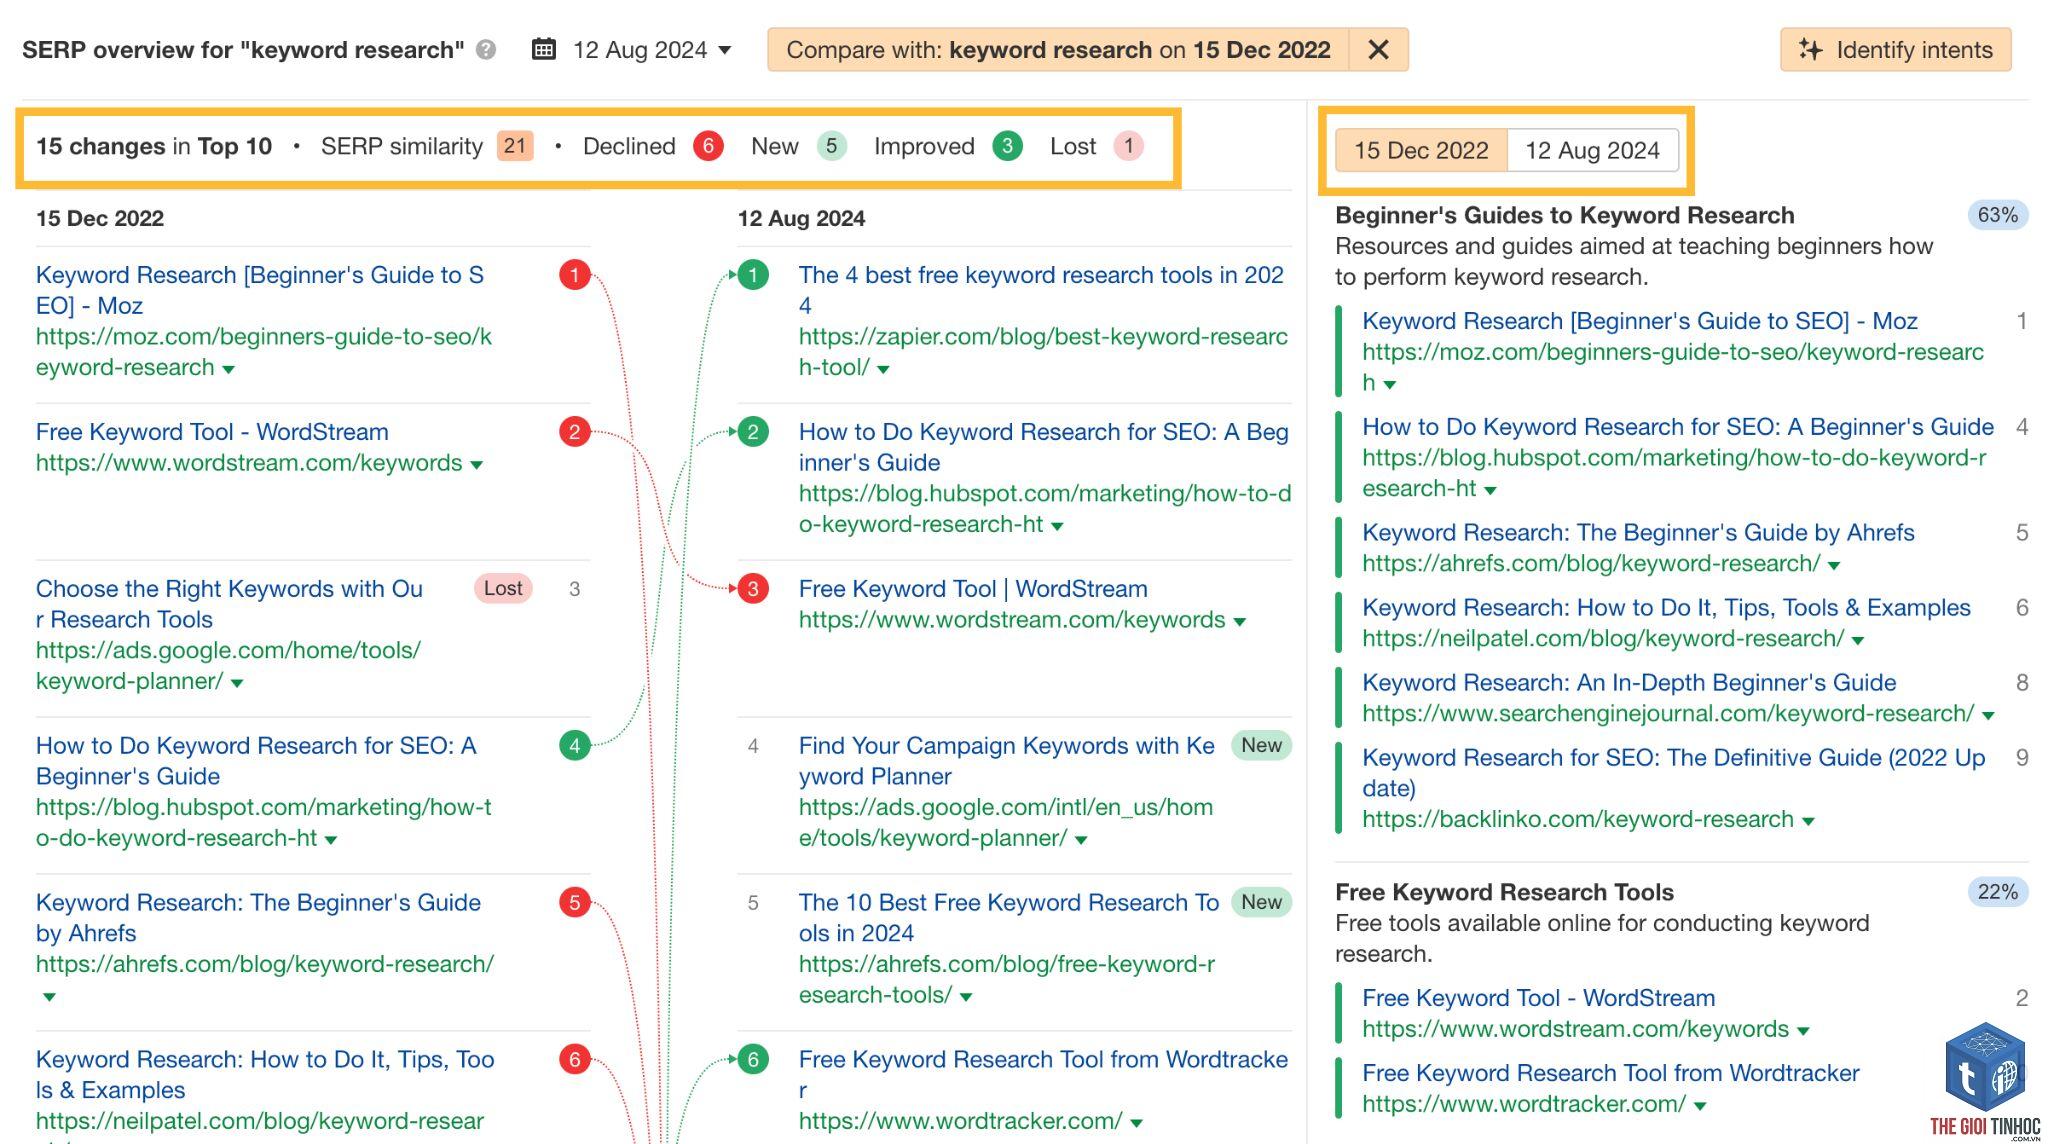This screenshot has height=1144, width=2048.
Task: Expand the ahrefs.com/blog/keyword-research URL dropdown in the 2022 column
Action: (49, 997)
